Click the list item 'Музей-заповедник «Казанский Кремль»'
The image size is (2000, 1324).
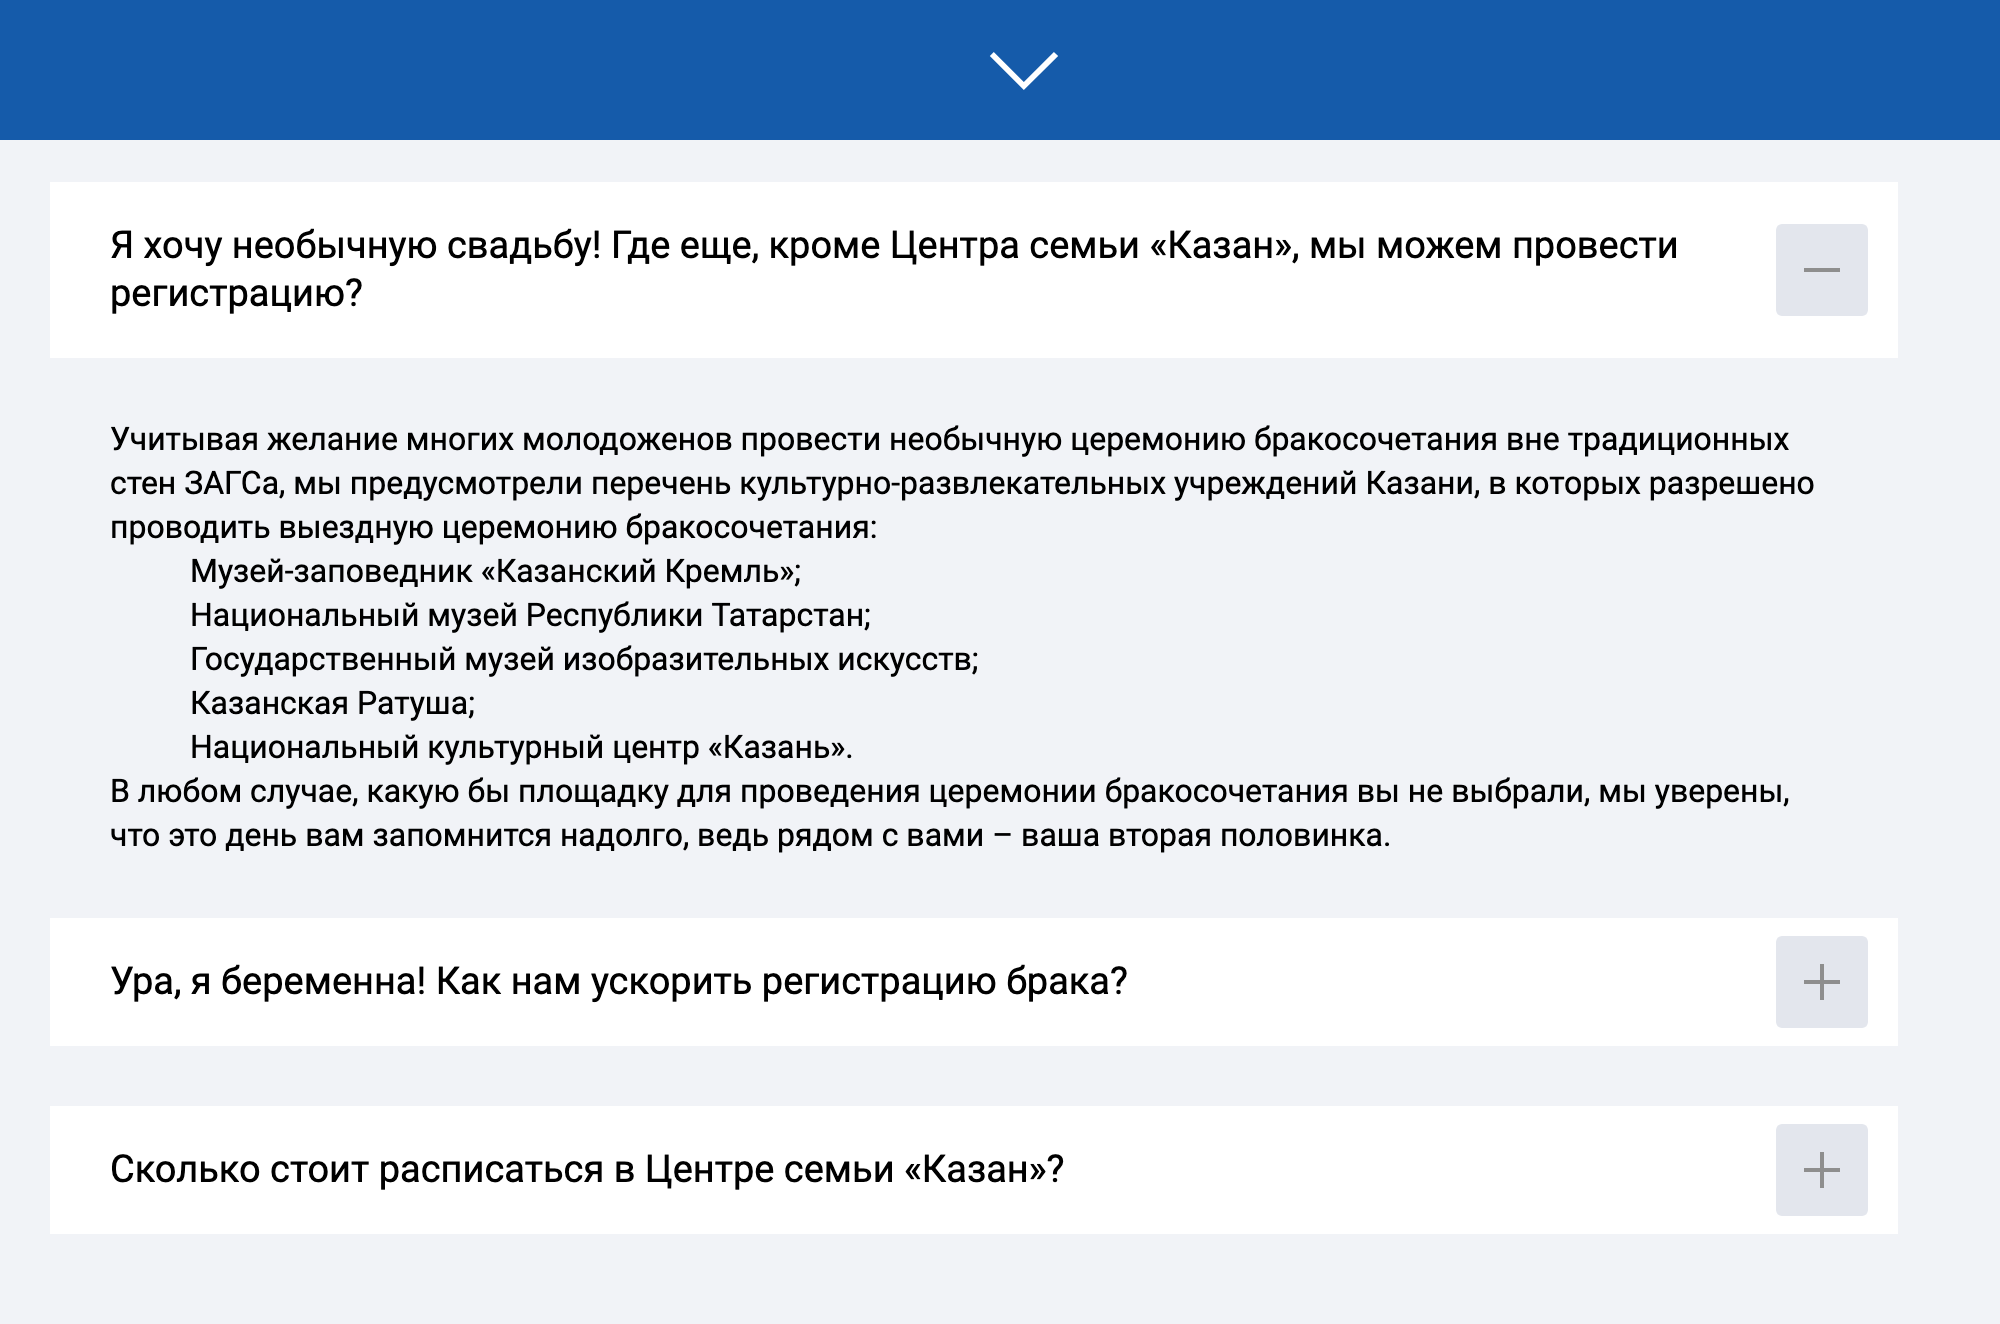click(x=496, y=571)
